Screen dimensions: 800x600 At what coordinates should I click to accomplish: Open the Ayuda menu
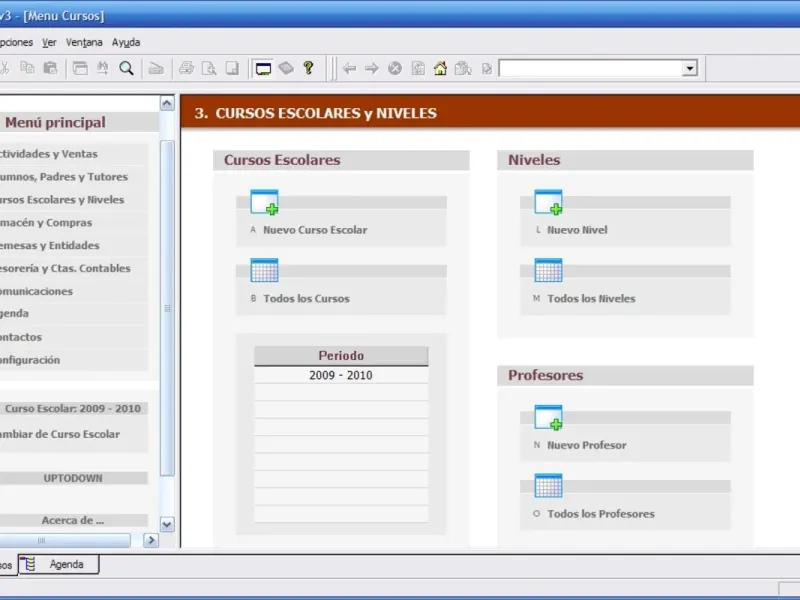click(x=126, y=42)
